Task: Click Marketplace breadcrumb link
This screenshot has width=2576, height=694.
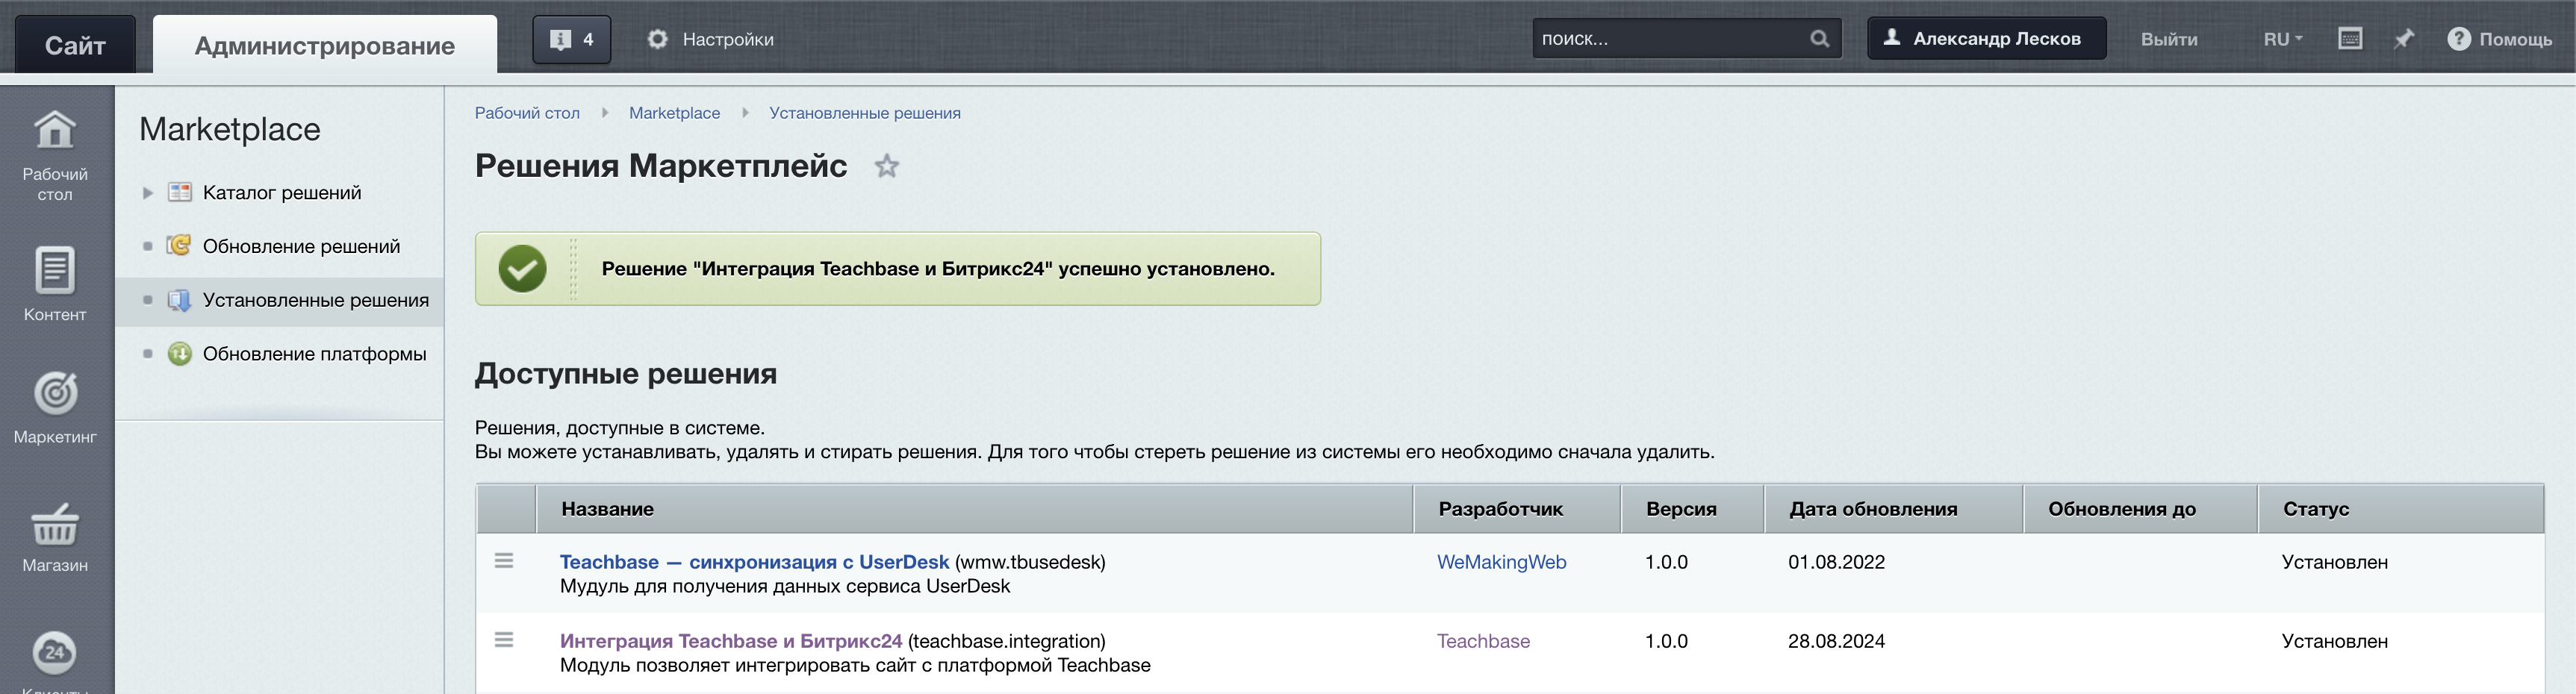Action: click(674, 113)
